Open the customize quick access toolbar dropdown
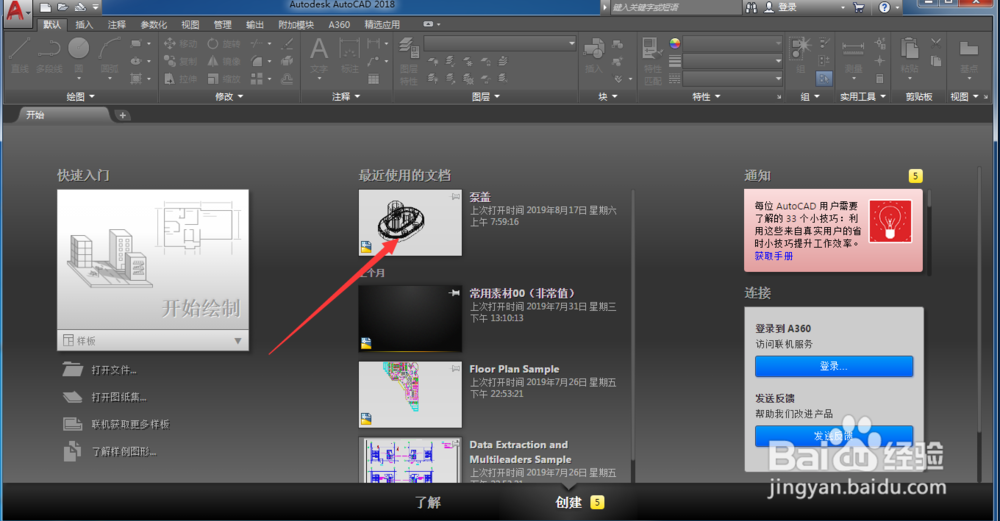The height and width of the screenshot is (521, 1000). point(96,8)
